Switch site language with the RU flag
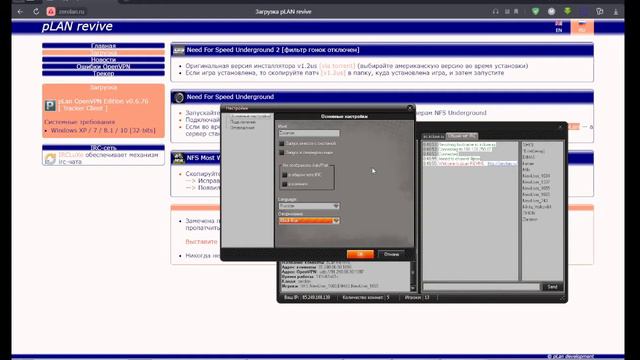Viewport: 640px width, 360px height. [x=582, y=27]
